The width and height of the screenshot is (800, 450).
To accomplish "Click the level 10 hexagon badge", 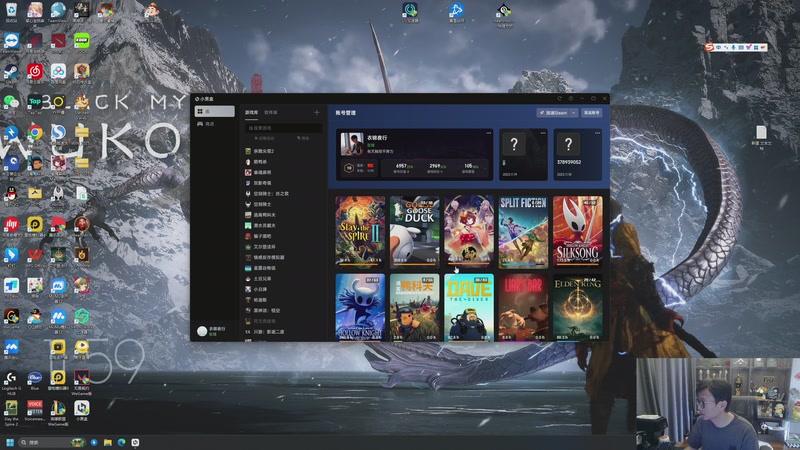I will (x=348, y=168).
